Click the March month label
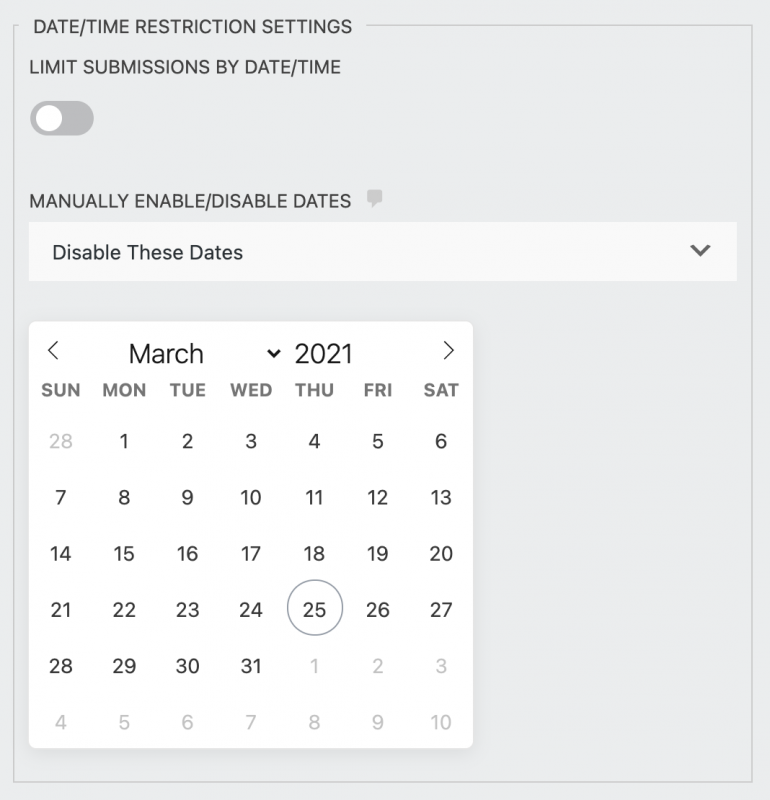770x800 pixels. [166, 353]
